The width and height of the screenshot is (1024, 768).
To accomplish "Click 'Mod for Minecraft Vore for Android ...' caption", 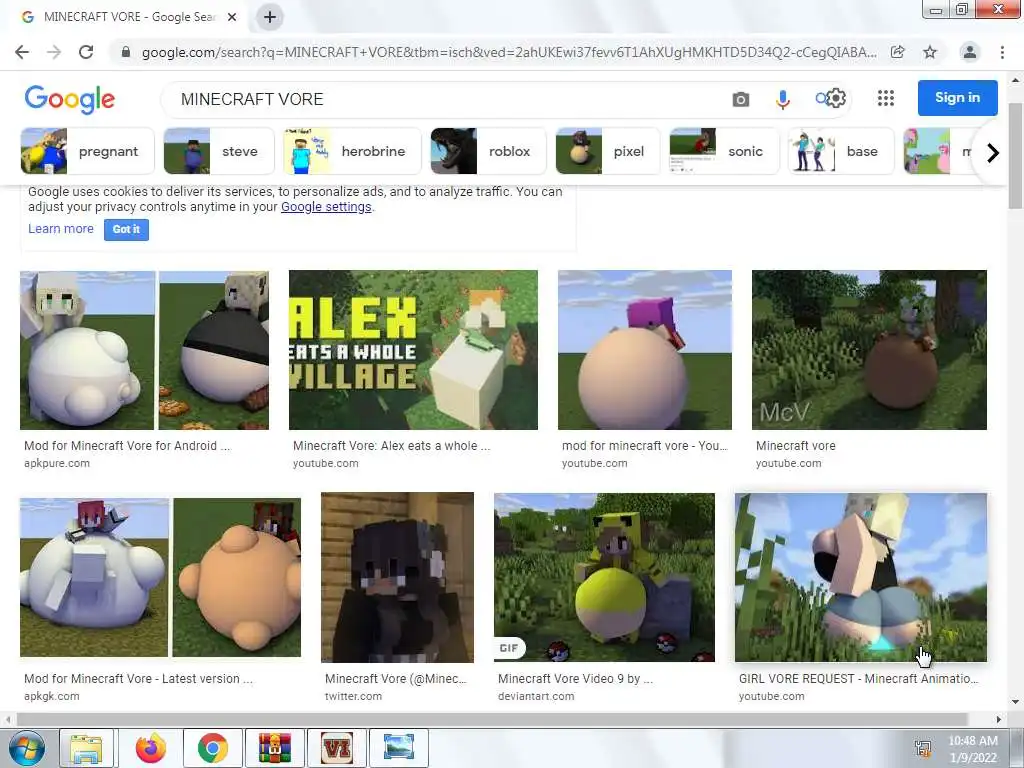I will click(127, 445).
